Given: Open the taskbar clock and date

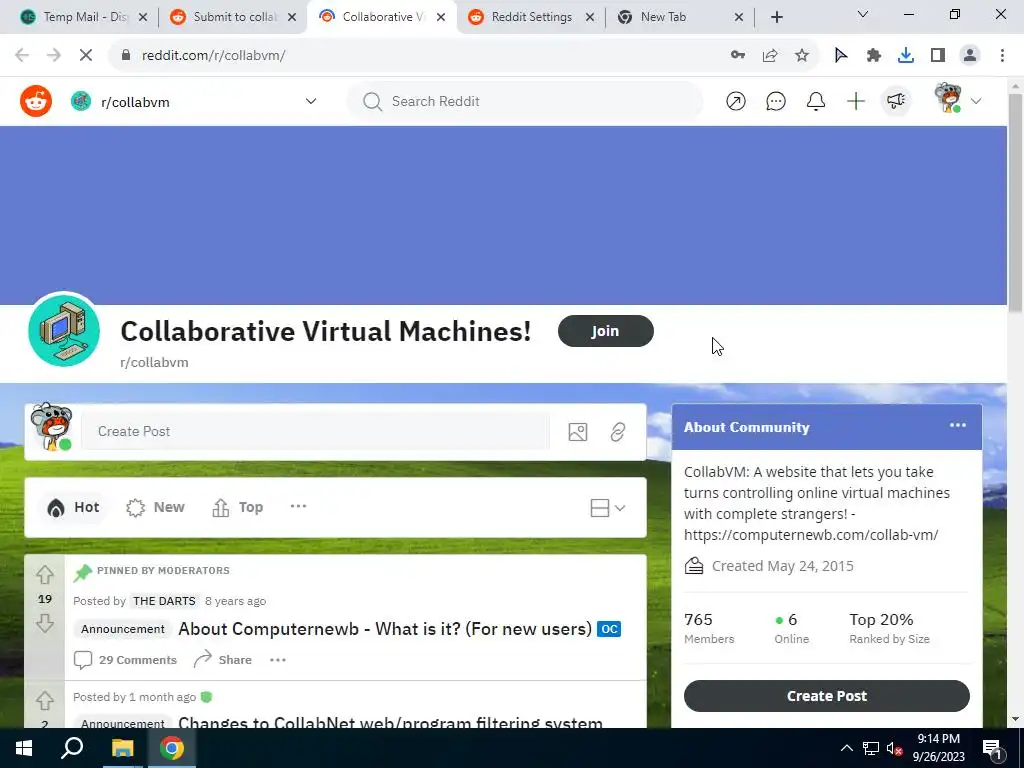Looking at the screenshot, I should pyautogui.click(x=938, y=748).
